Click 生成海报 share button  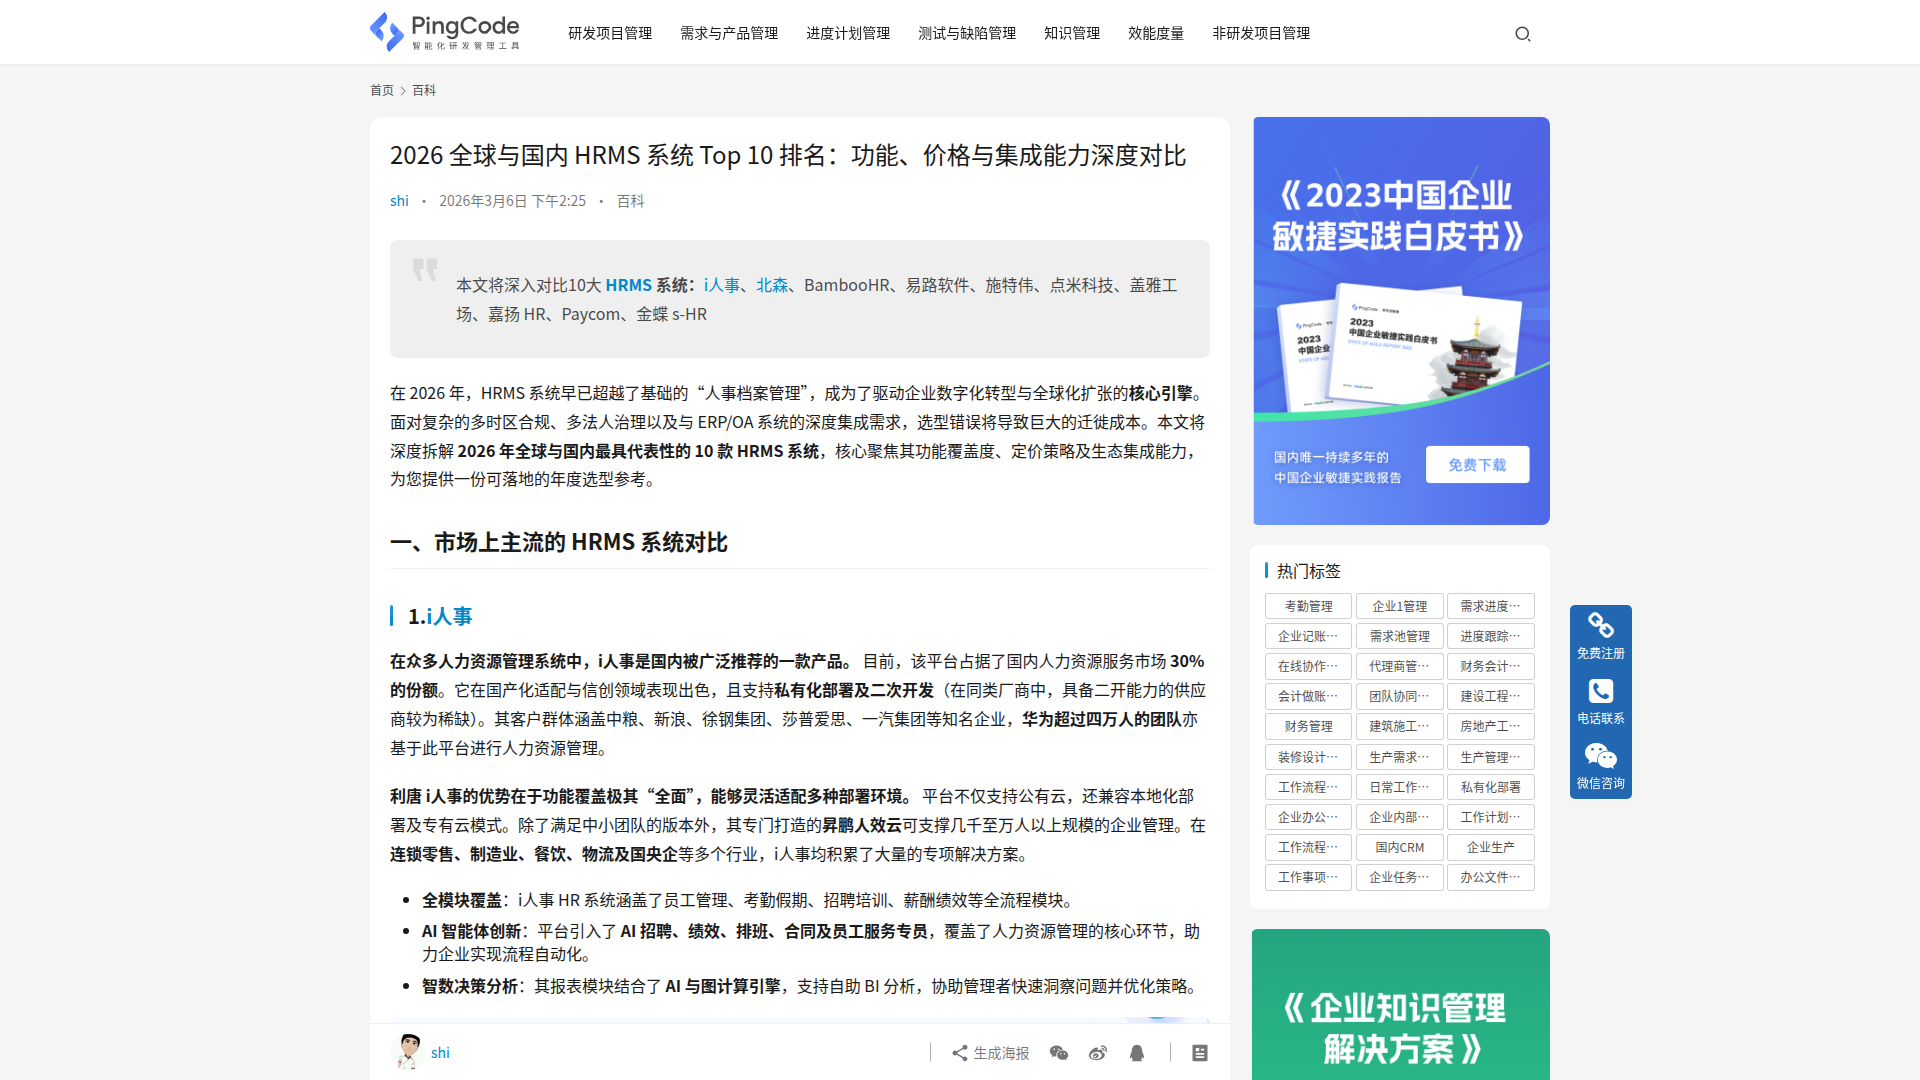click(x=990, y=1053)
